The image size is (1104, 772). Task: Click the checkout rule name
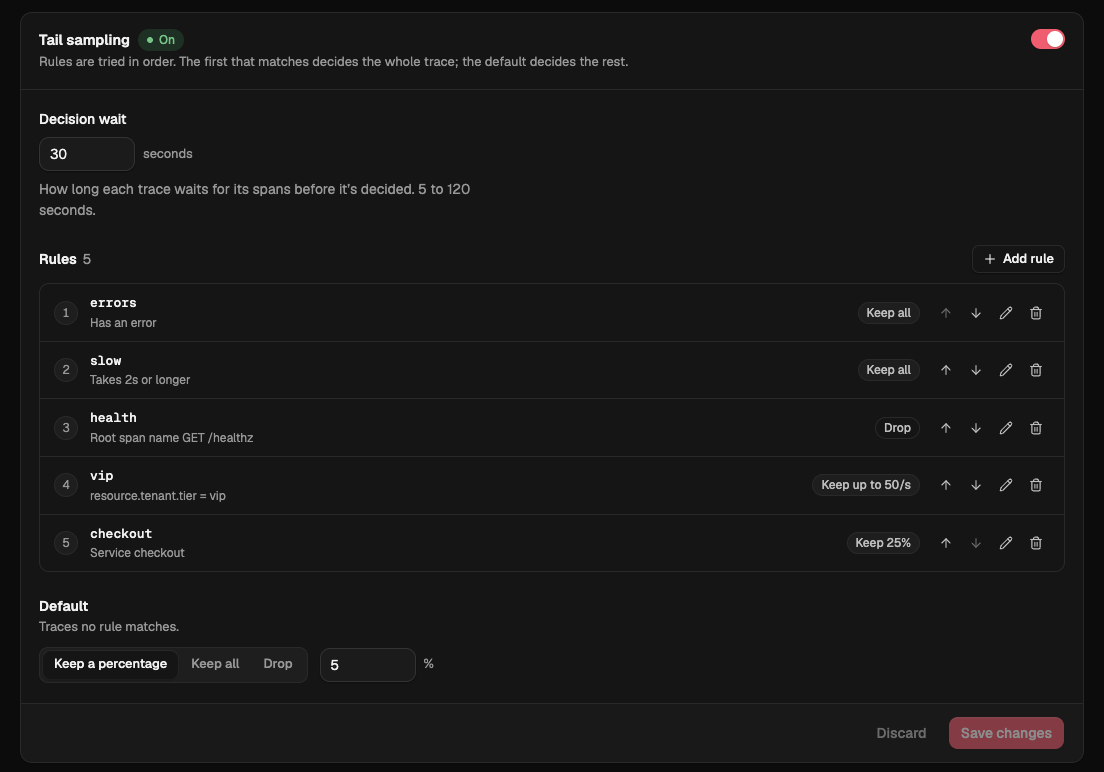click(121, 533)
